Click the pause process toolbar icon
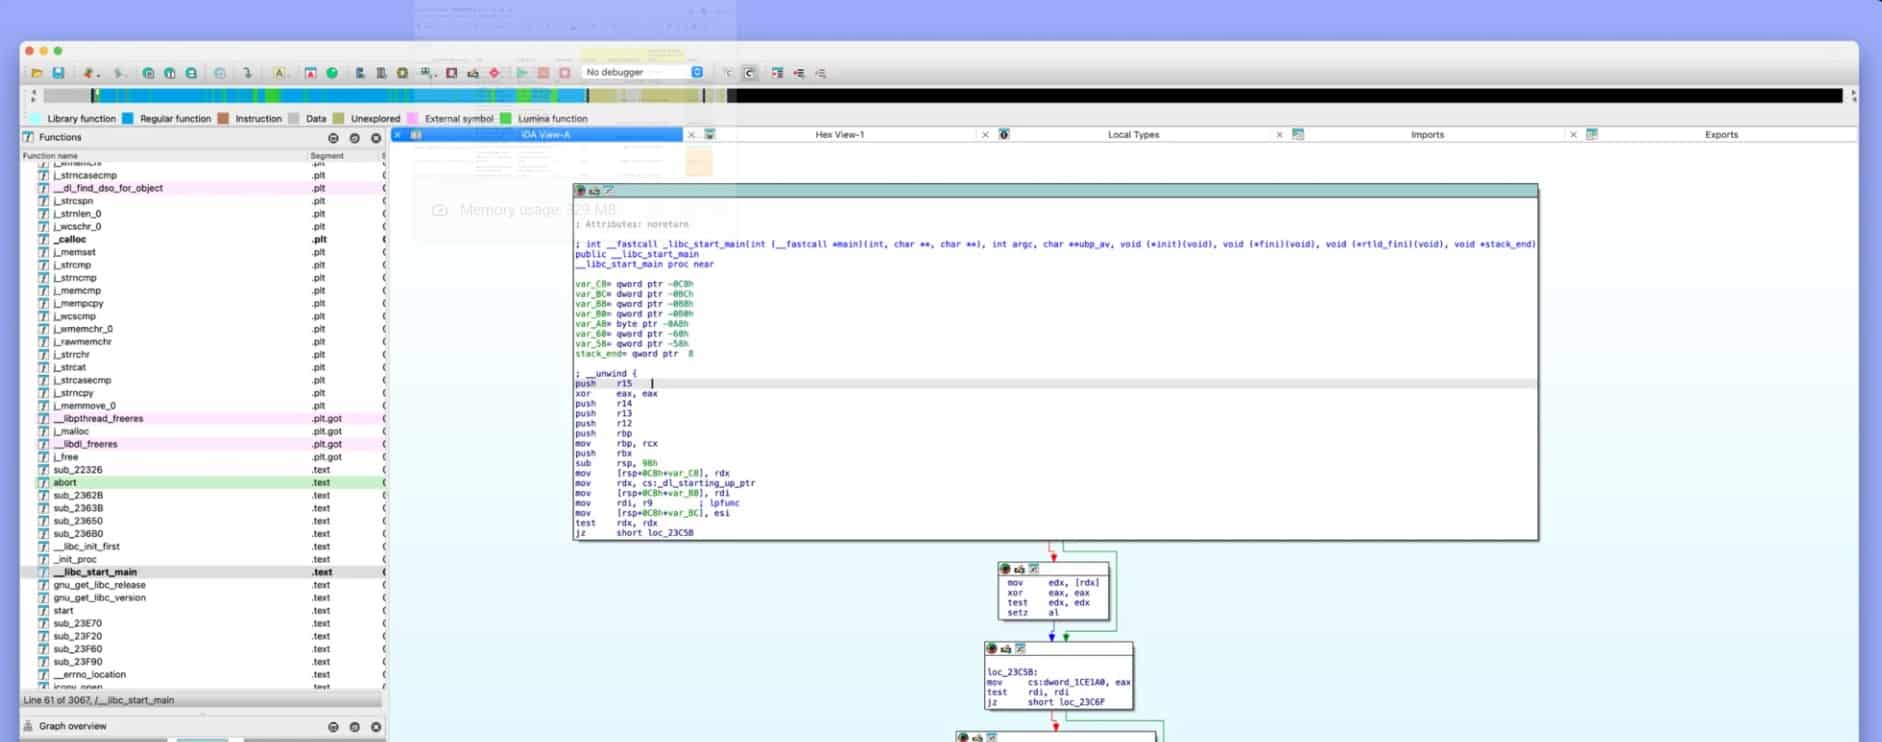 pyautogui.click(x=543, y=73)
